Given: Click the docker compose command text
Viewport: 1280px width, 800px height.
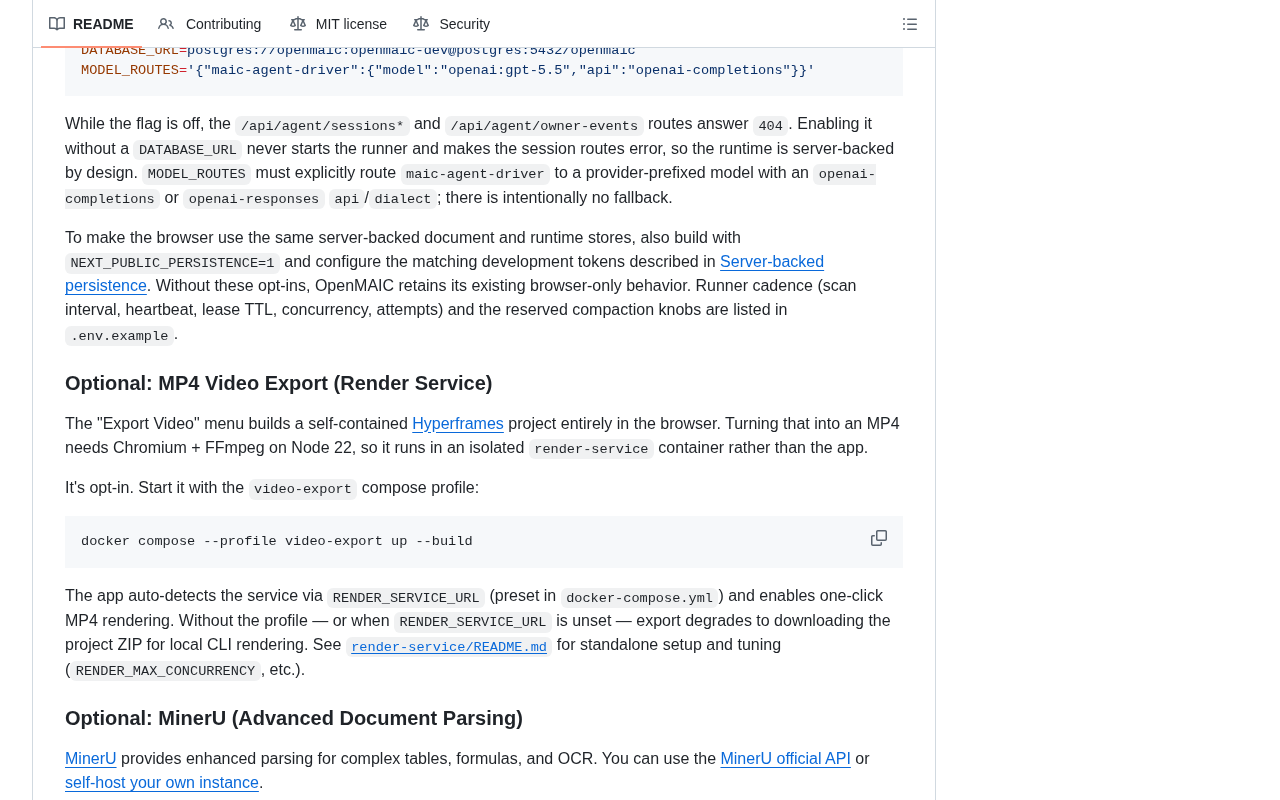Looking at the screenshot, I should 277,542.
